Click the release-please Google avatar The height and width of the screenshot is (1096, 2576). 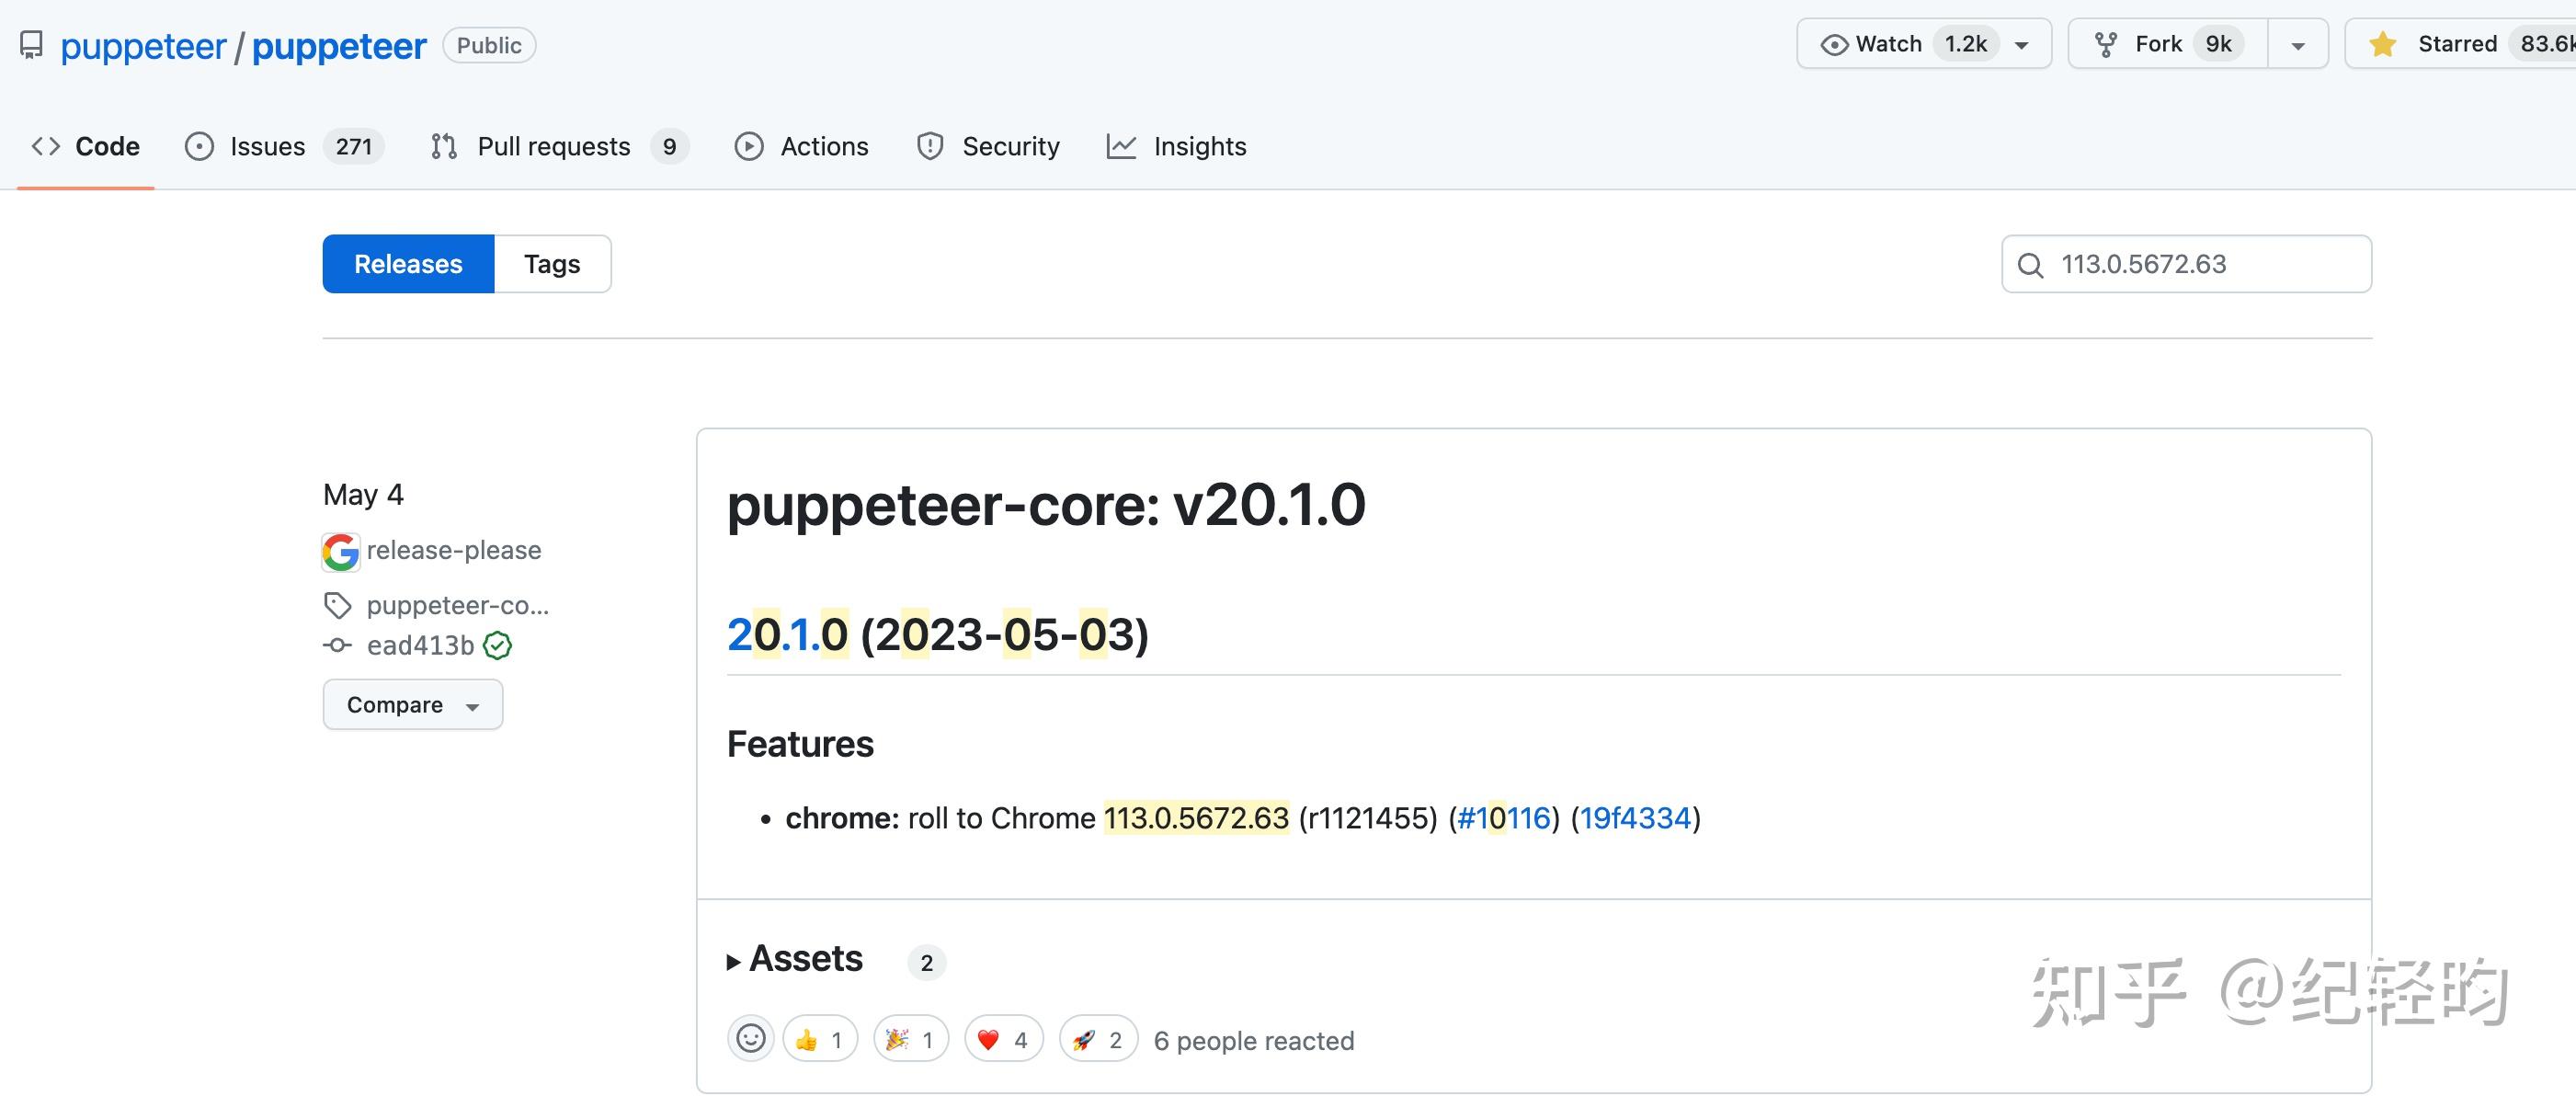(340, 551)
